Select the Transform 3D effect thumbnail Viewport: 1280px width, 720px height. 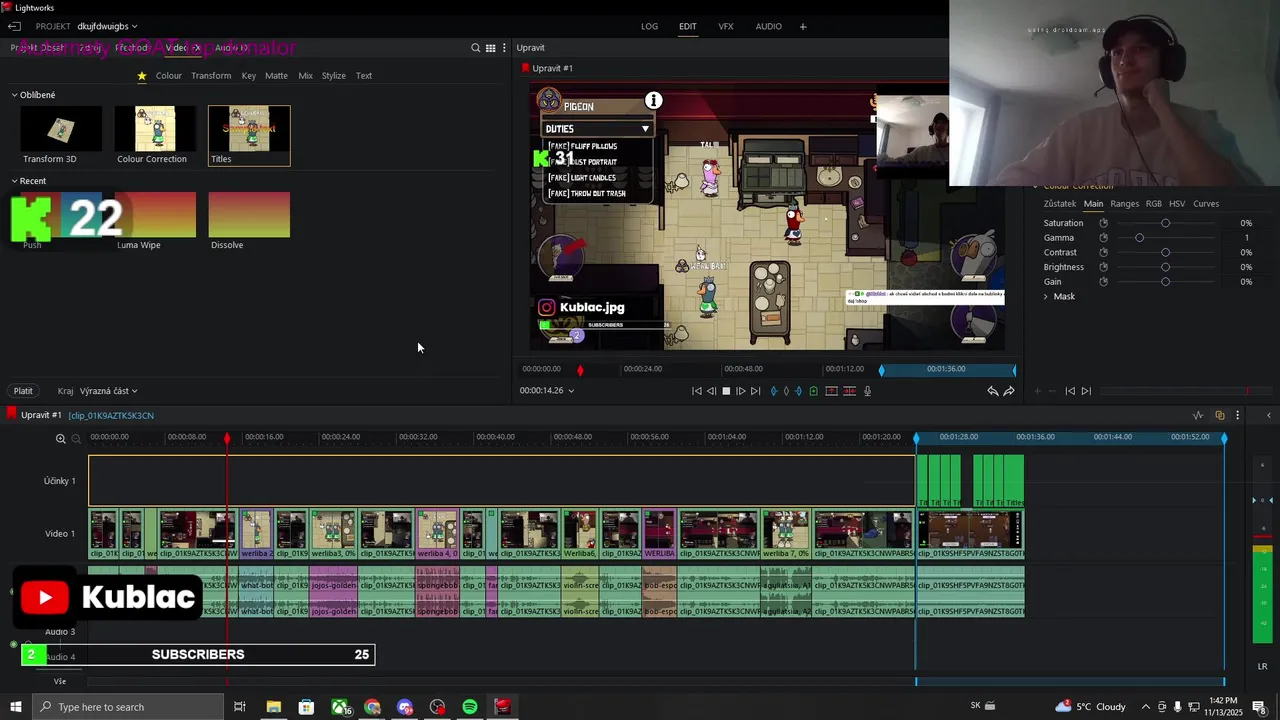[61, 129]
